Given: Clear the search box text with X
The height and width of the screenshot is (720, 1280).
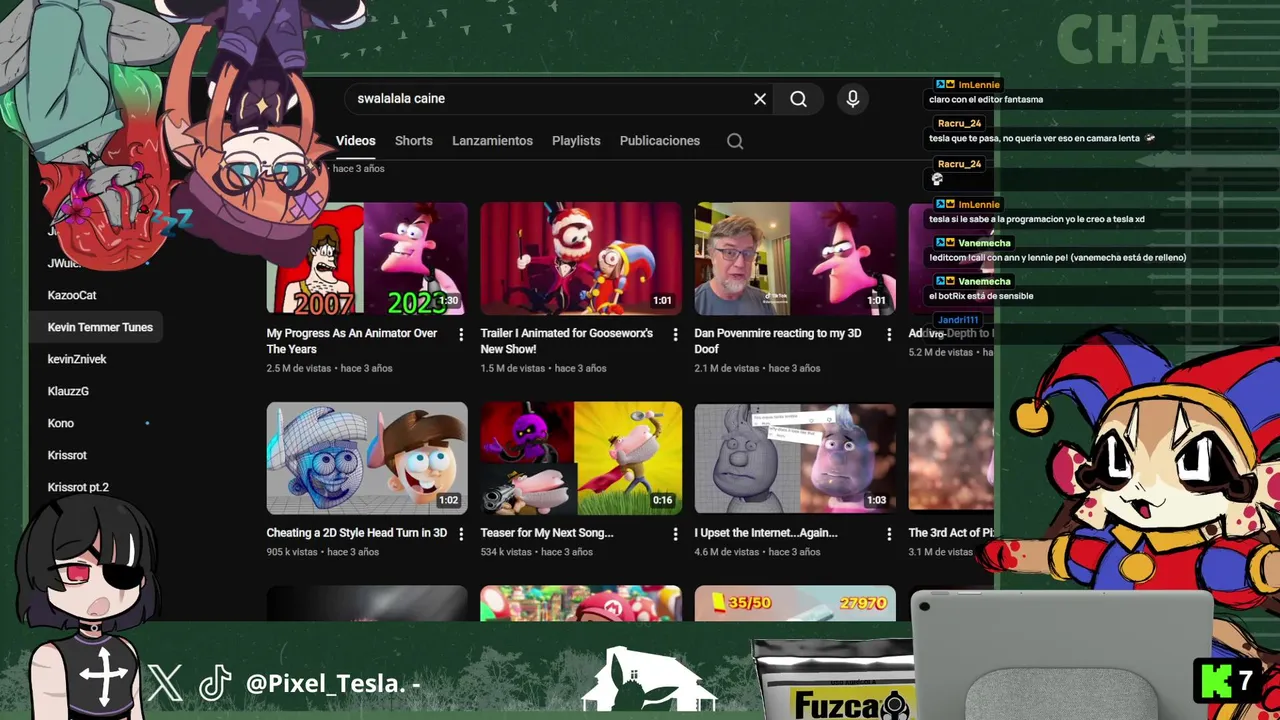Looking at the screenshot, I should coord(760,99).
